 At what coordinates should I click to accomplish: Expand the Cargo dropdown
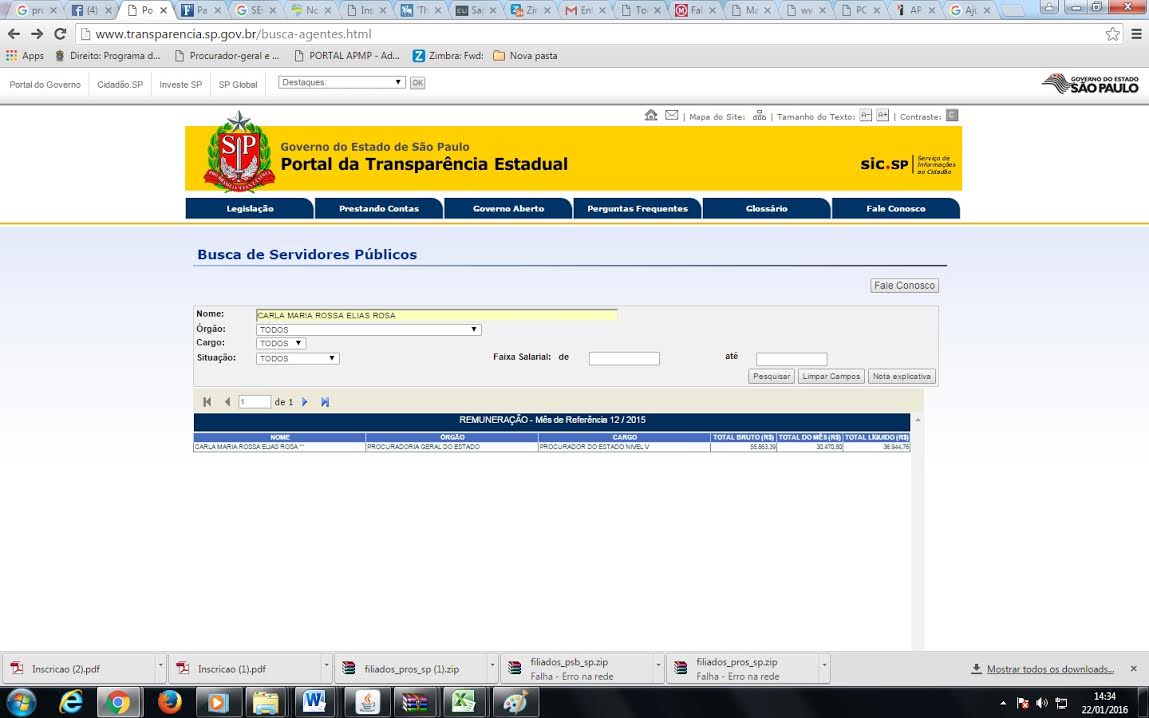point(280,344)
